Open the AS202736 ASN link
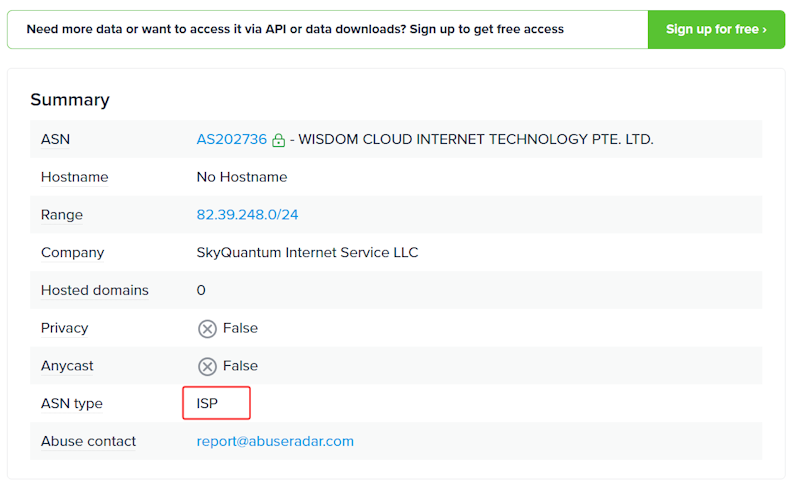Viewport: 800px width, 485px height. (231, 140)
